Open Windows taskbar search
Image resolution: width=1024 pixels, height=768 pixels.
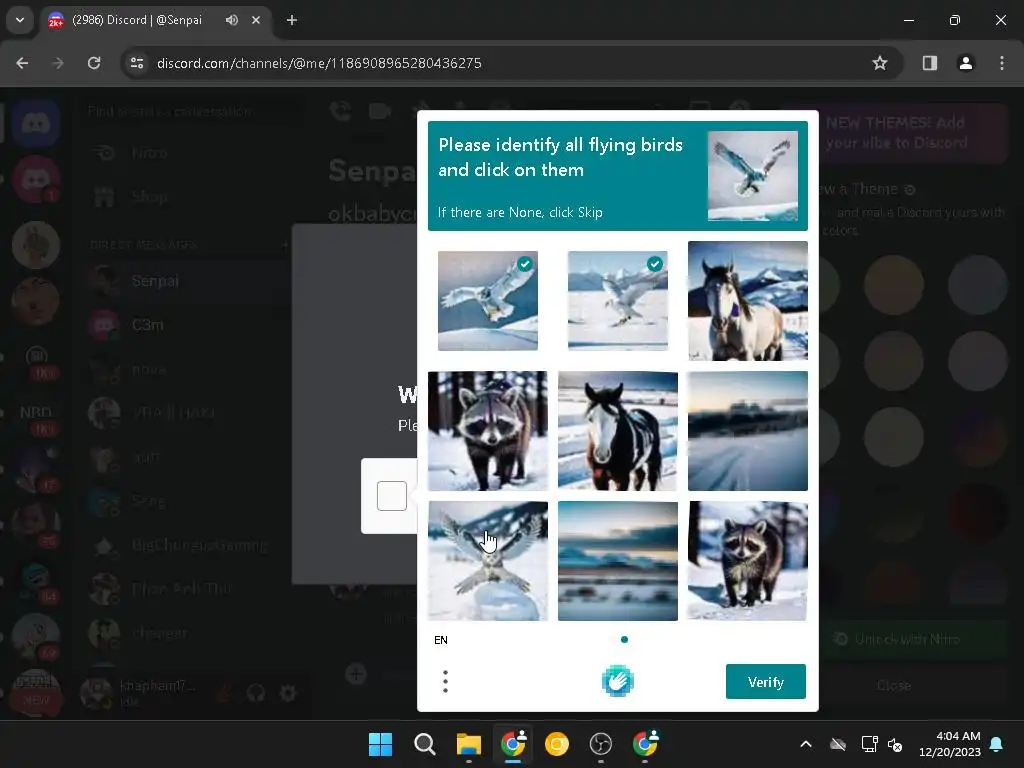click(x=424, y=744)
